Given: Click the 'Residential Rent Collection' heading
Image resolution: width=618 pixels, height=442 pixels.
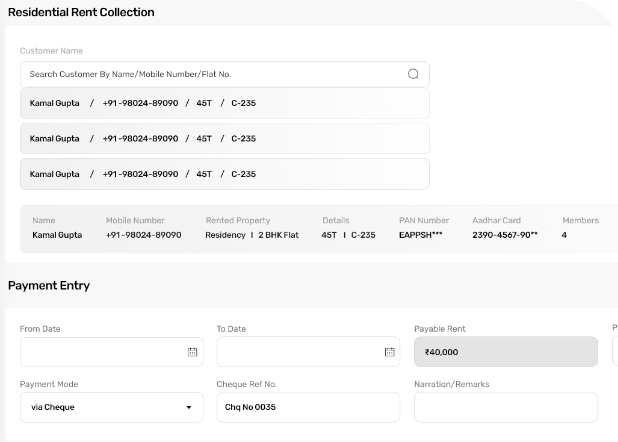Looking at the screenshot, I should [81, 12].
